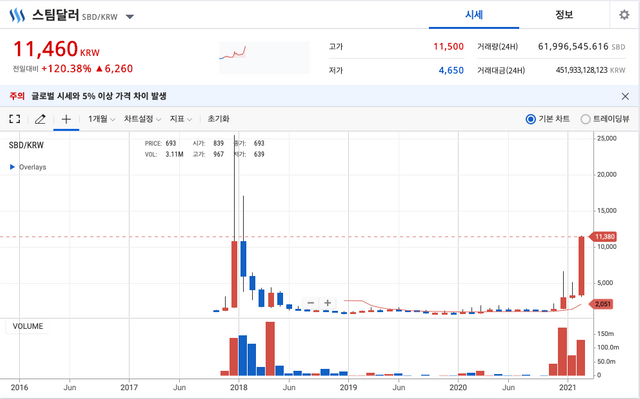Open the 지표 indicators dropdown
The width and height of the screenshot is (640, 399).
coord(181,119)
